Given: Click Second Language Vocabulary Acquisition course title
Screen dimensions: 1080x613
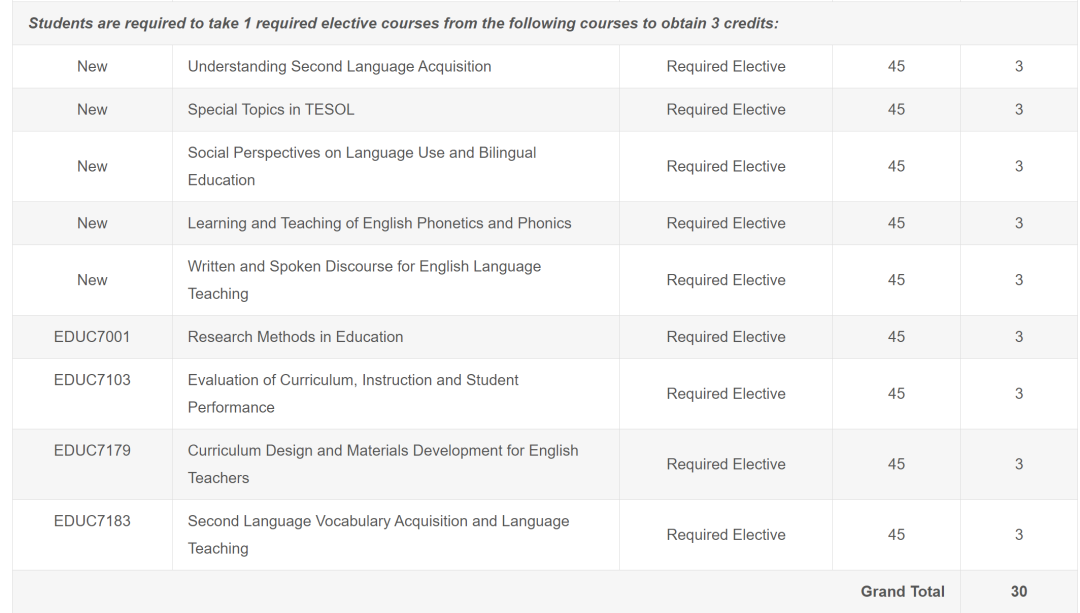Looking at the screenshot, I should pyautogui.click(x=378, y=534).
